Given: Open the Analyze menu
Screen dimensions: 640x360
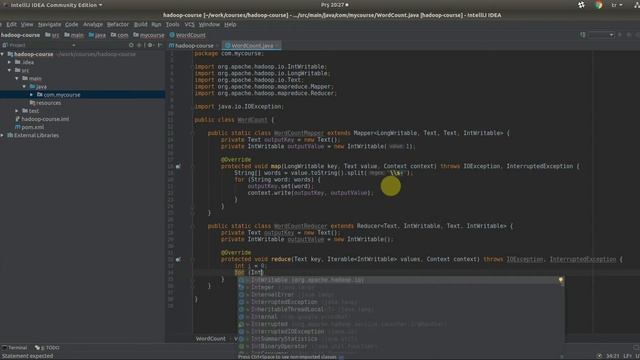Looking at the screenshot, I should (93, 24).
